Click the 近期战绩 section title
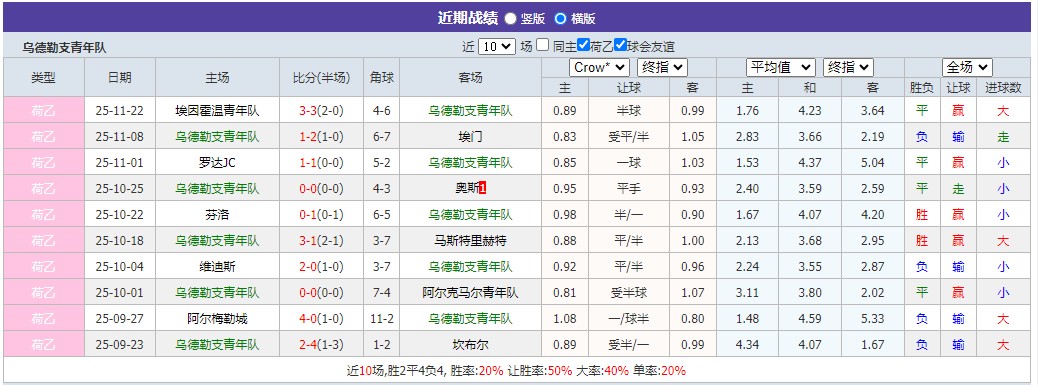The image size is (1038, 385). point(467,19)
